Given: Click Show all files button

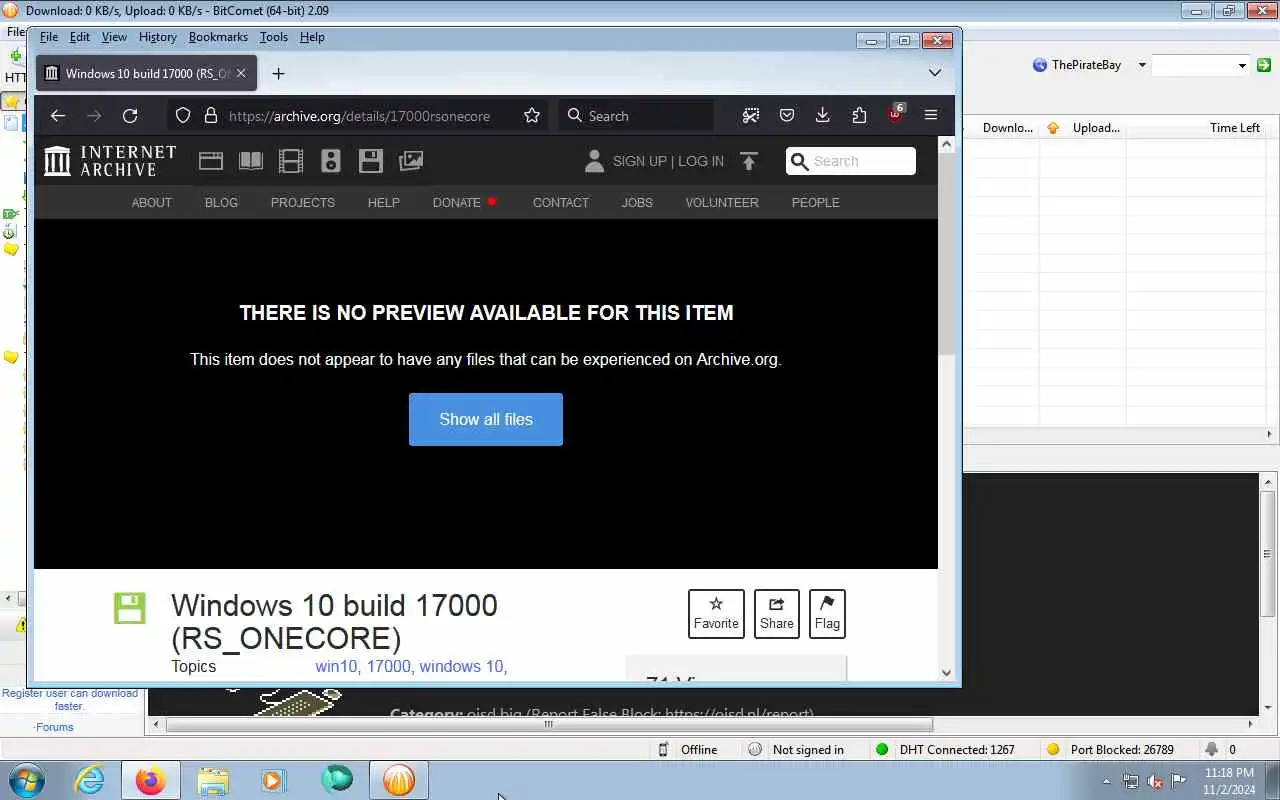Looking at the screenshot, I should (x=486, y=419).
